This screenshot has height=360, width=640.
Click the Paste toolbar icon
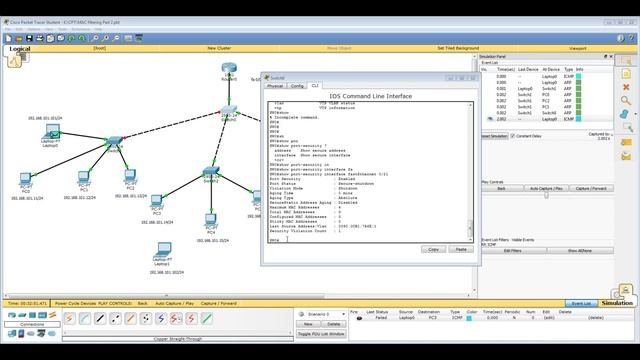[x=61, y=38]
